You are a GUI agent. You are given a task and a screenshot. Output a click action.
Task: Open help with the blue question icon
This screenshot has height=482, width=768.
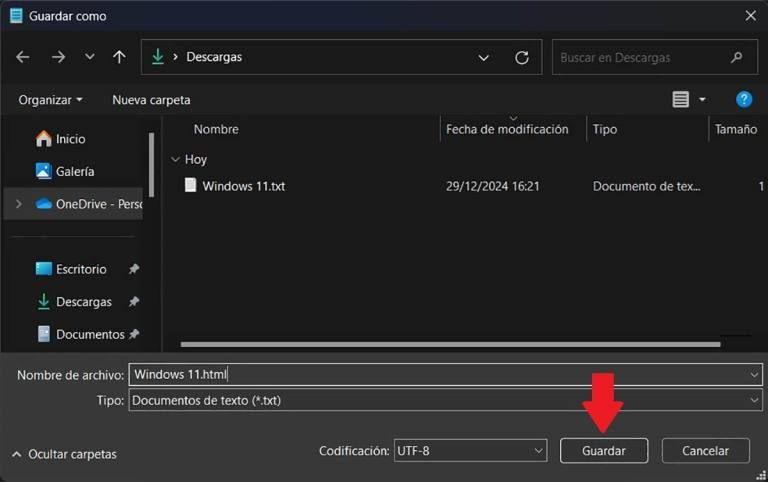tap(744, 99)
